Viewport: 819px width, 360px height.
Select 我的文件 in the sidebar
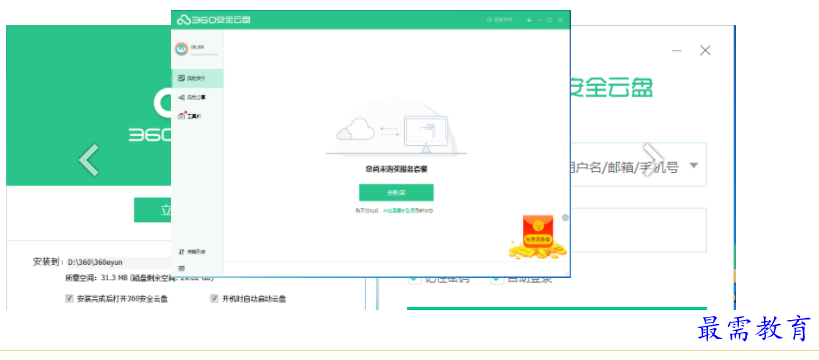click(x=197, y=78)
